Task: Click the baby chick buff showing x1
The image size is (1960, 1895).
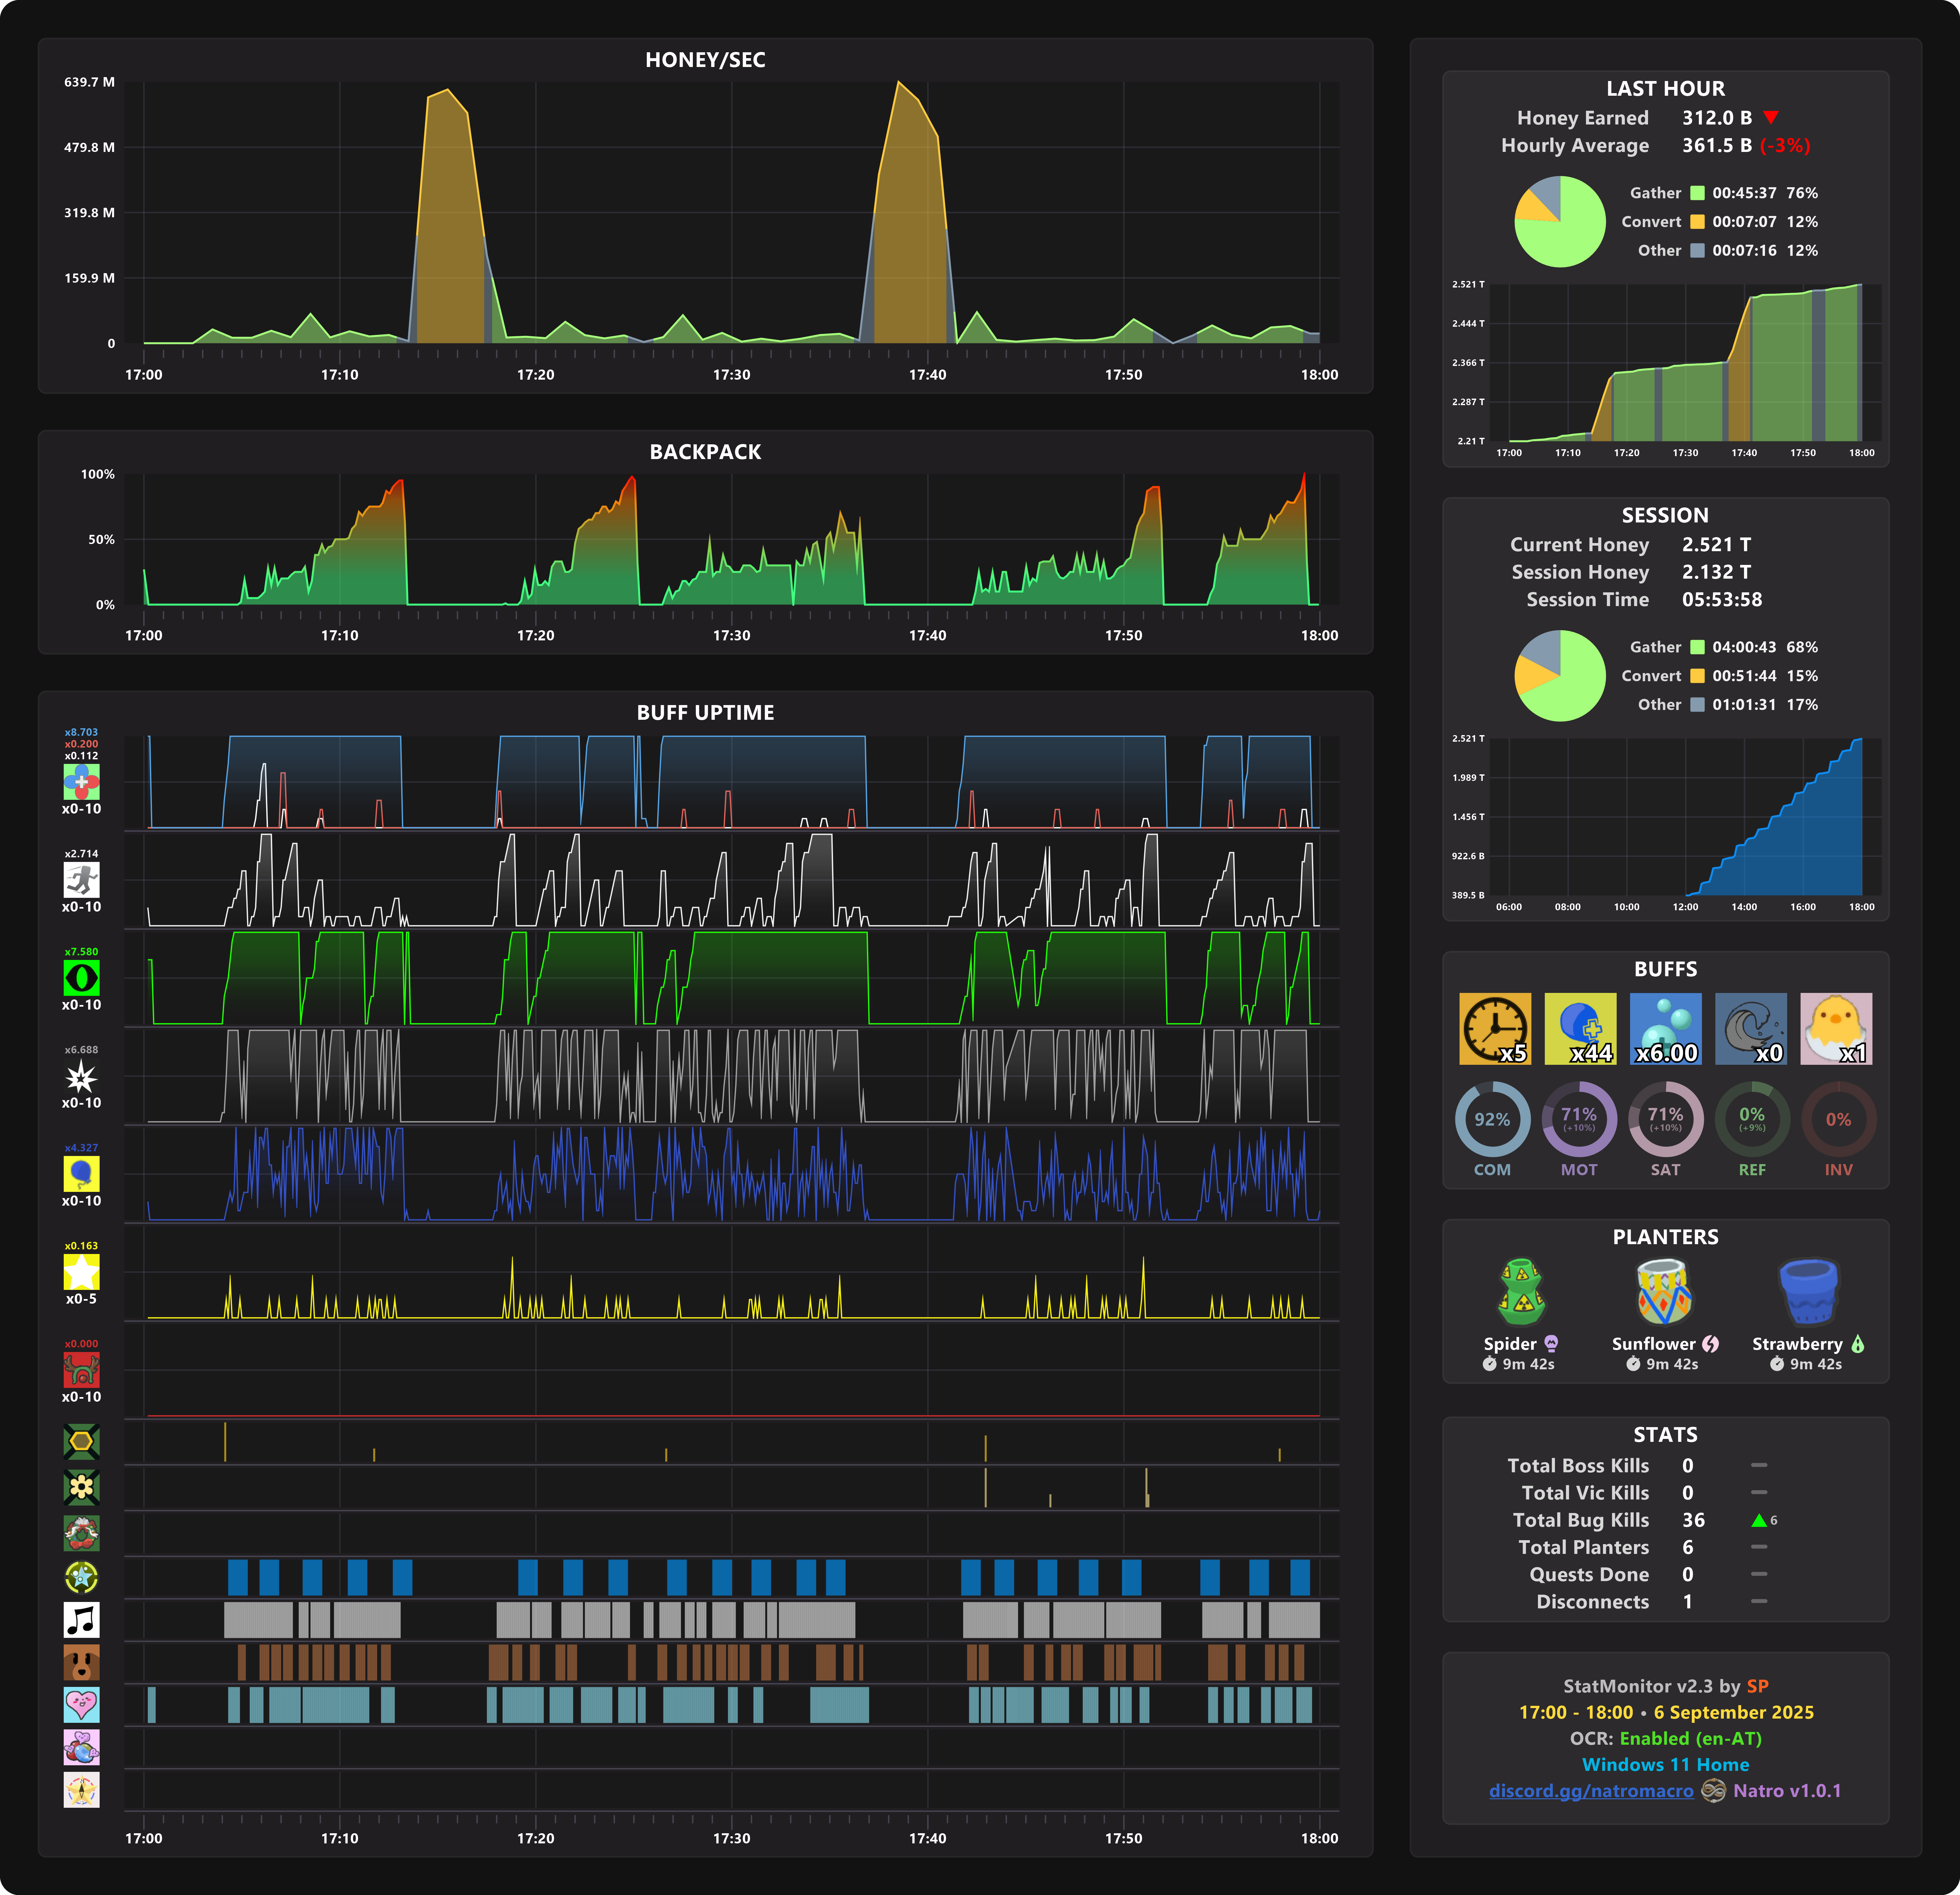Action: click(1836, 1028)
